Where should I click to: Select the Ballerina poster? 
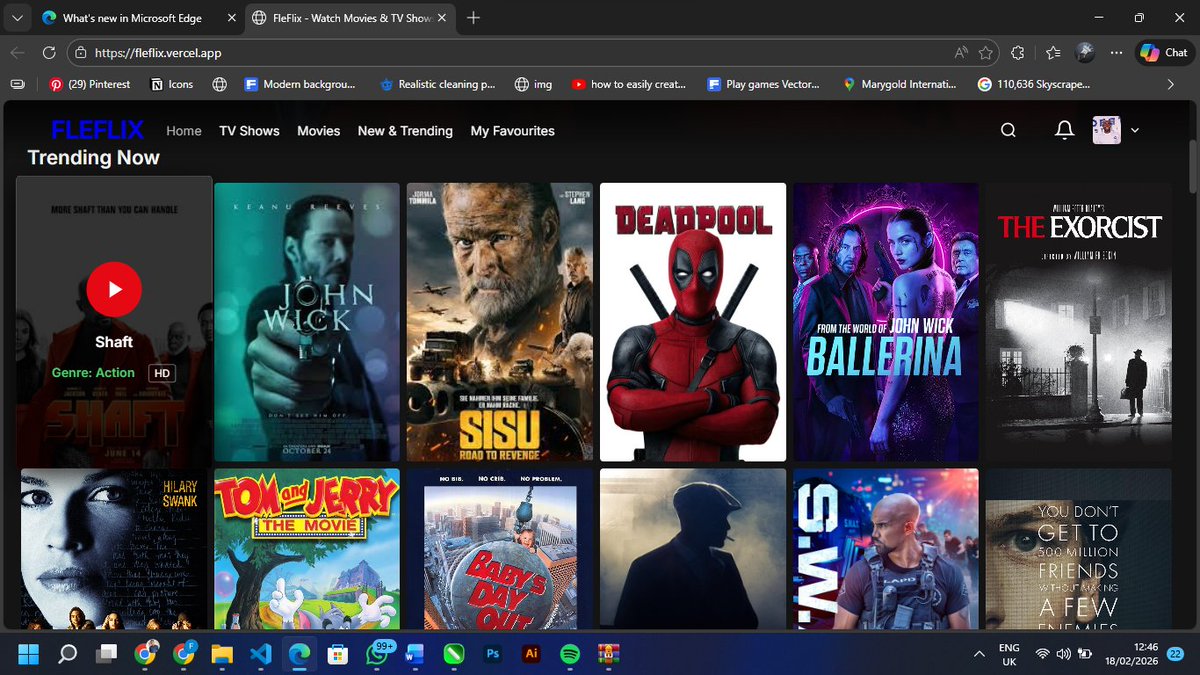coord(886,322)
